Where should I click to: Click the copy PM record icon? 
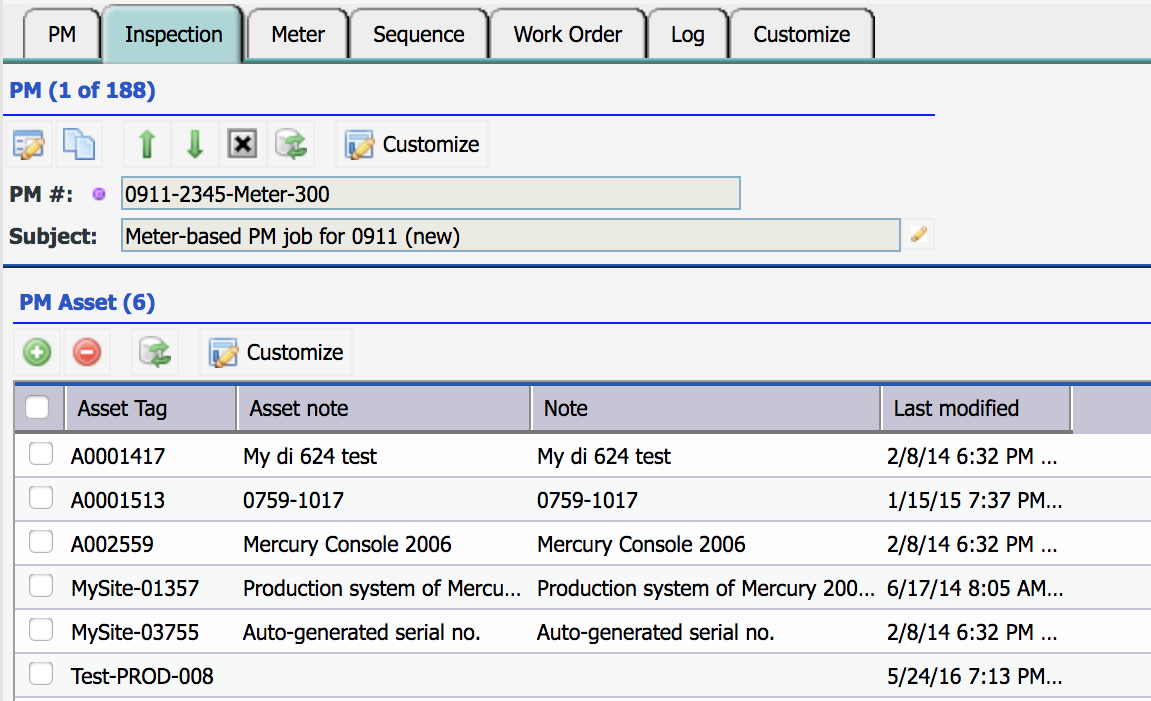[79, 145]
